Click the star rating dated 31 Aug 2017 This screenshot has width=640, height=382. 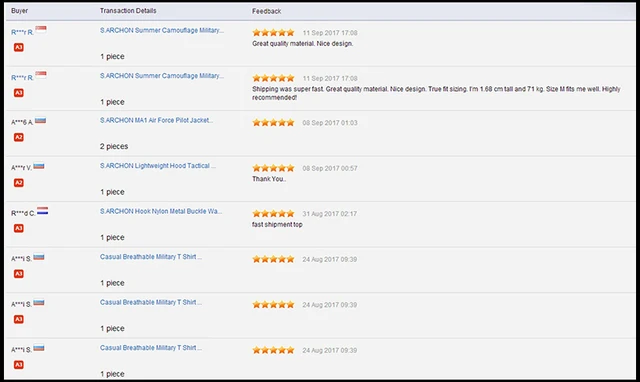point(273,213)
